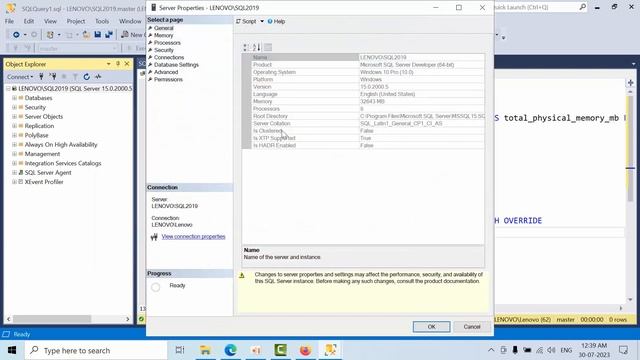Click the Filter icon in Object Explorer
640x360 pixels.
(x=75, y=76)
